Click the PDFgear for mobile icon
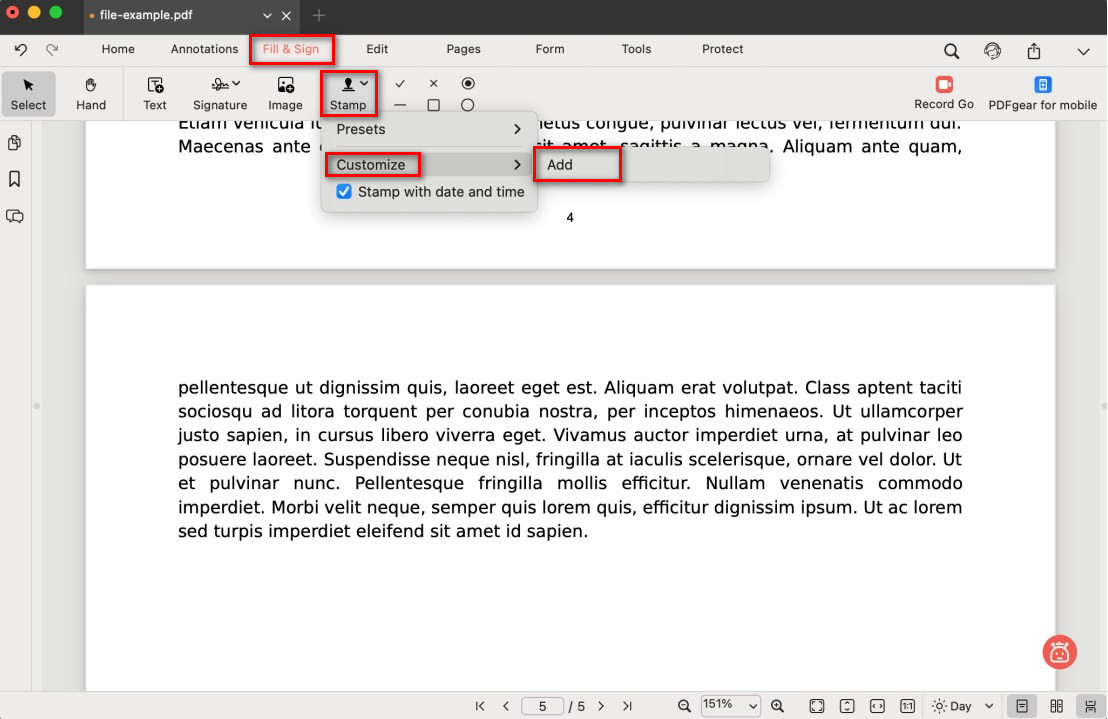The width and height of the screenshot is (1108, 719). point(1042,92)
